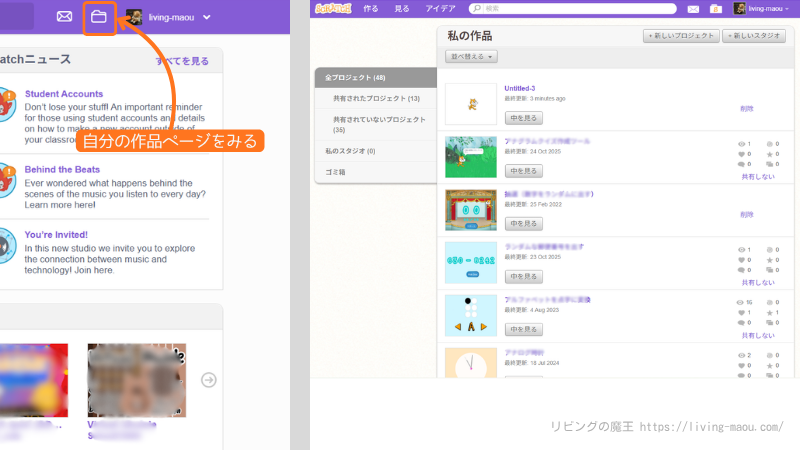The image size is (800, 450).
Task: Click the 新しいプロジェクト button
Action: coord(680,35)
